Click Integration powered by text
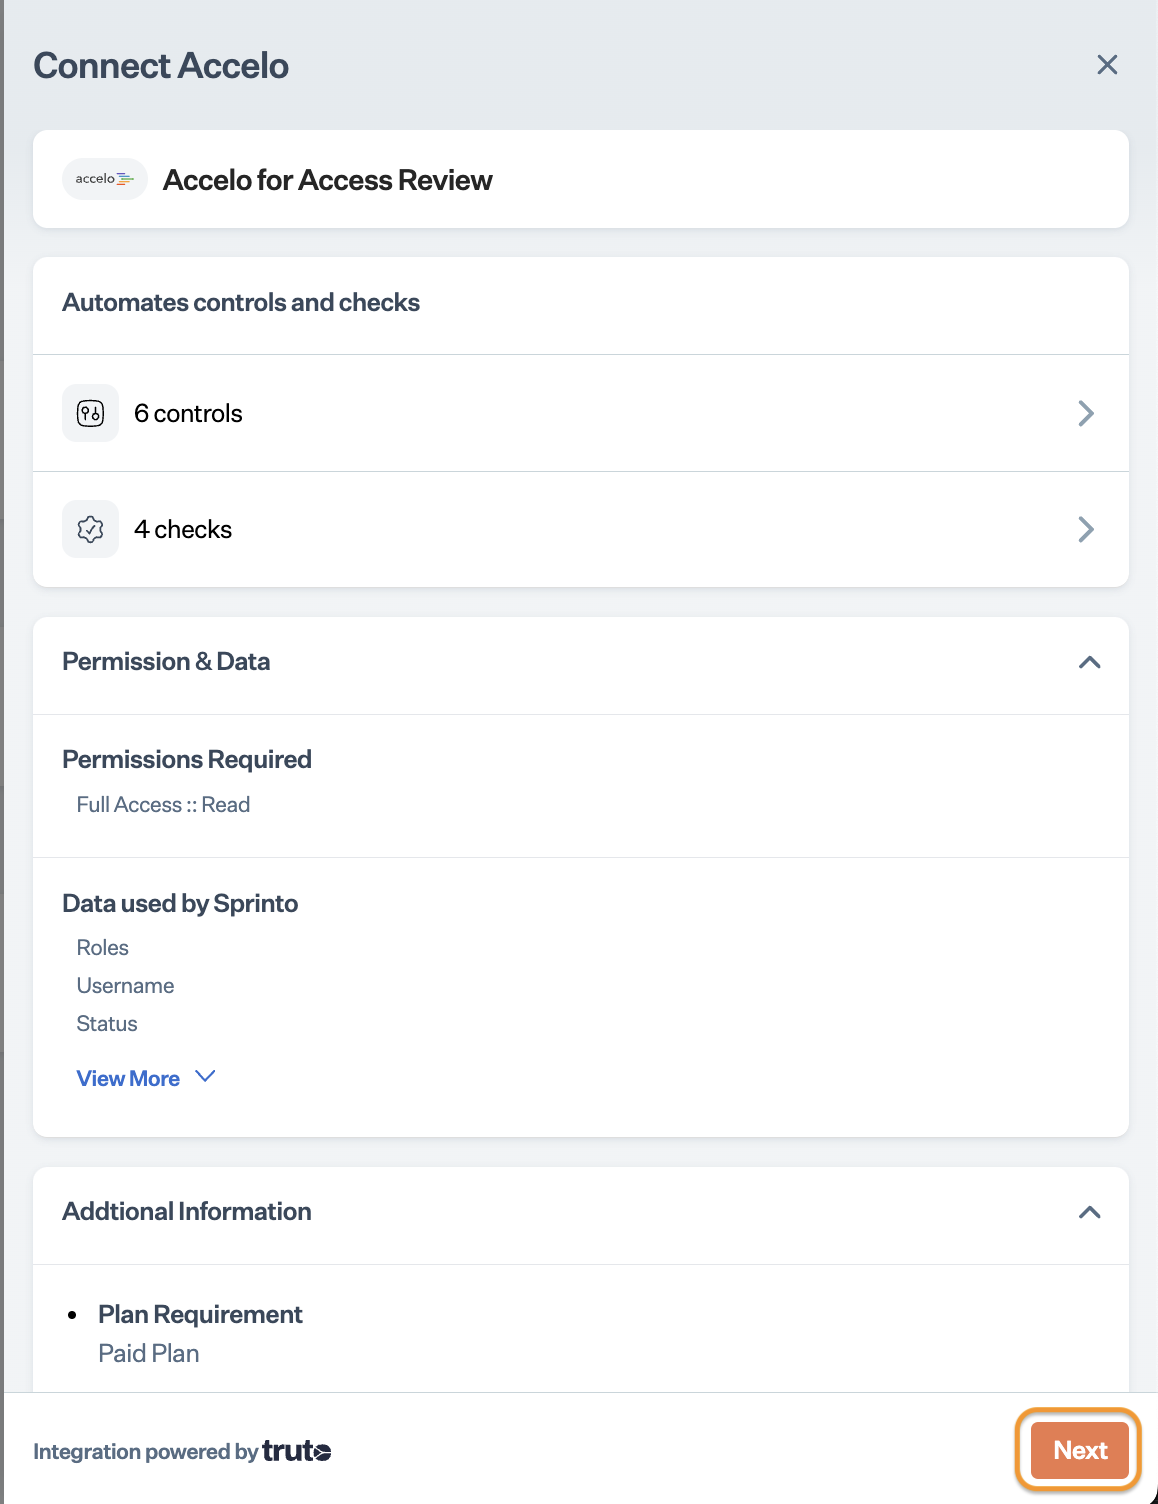This screenshot has width=1158, height=1504. (x=145, y=1452)
